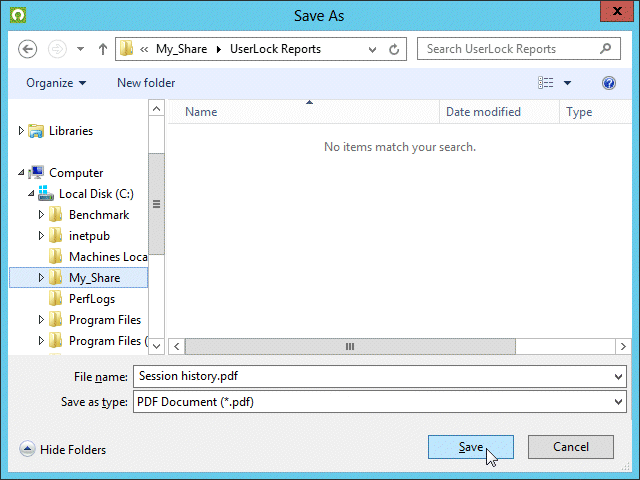The height and width of the screenshot is (480, 640).
Task: Click the Up one level arrow
Action: 102,49
